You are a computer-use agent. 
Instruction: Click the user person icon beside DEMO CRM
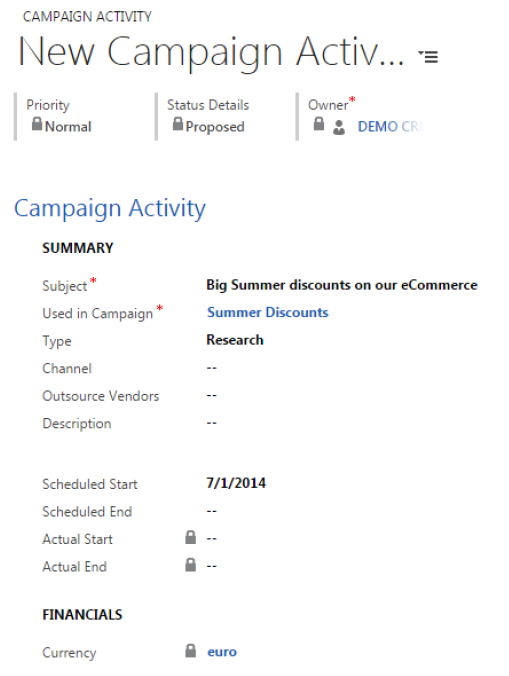click(339, 128)
